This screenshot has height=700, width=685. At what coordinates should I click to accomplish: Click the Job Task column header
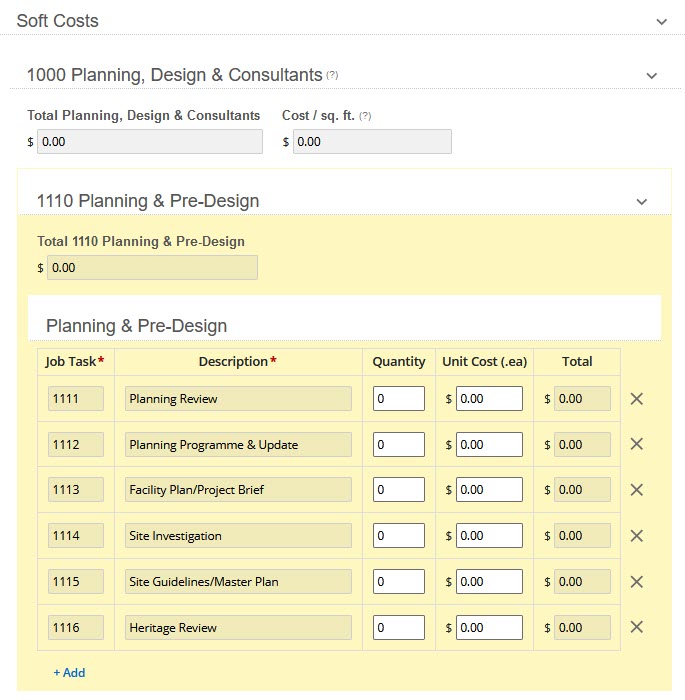tap(75, 362)
